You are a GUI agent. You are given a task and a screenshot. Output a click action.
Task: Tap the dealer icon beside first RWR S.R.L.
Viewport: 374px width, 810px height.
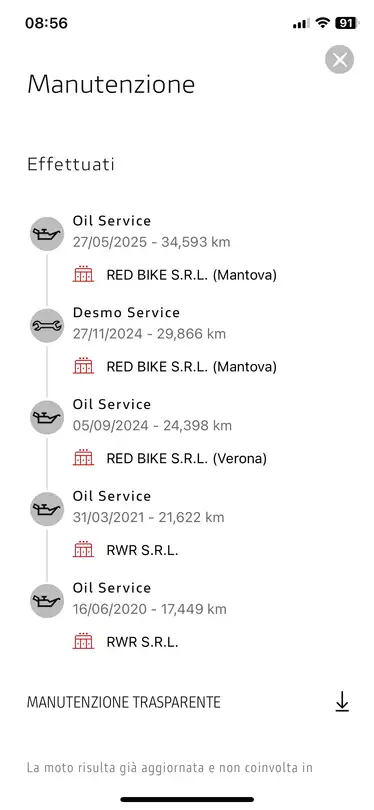pos(83,550)
